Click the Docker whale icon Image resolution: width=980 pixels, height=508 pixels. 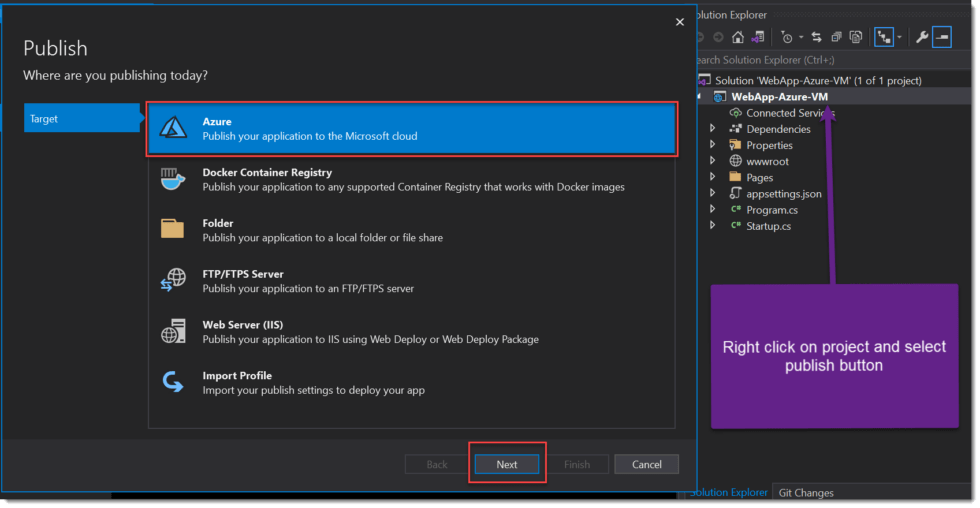[x=173, y=179]
